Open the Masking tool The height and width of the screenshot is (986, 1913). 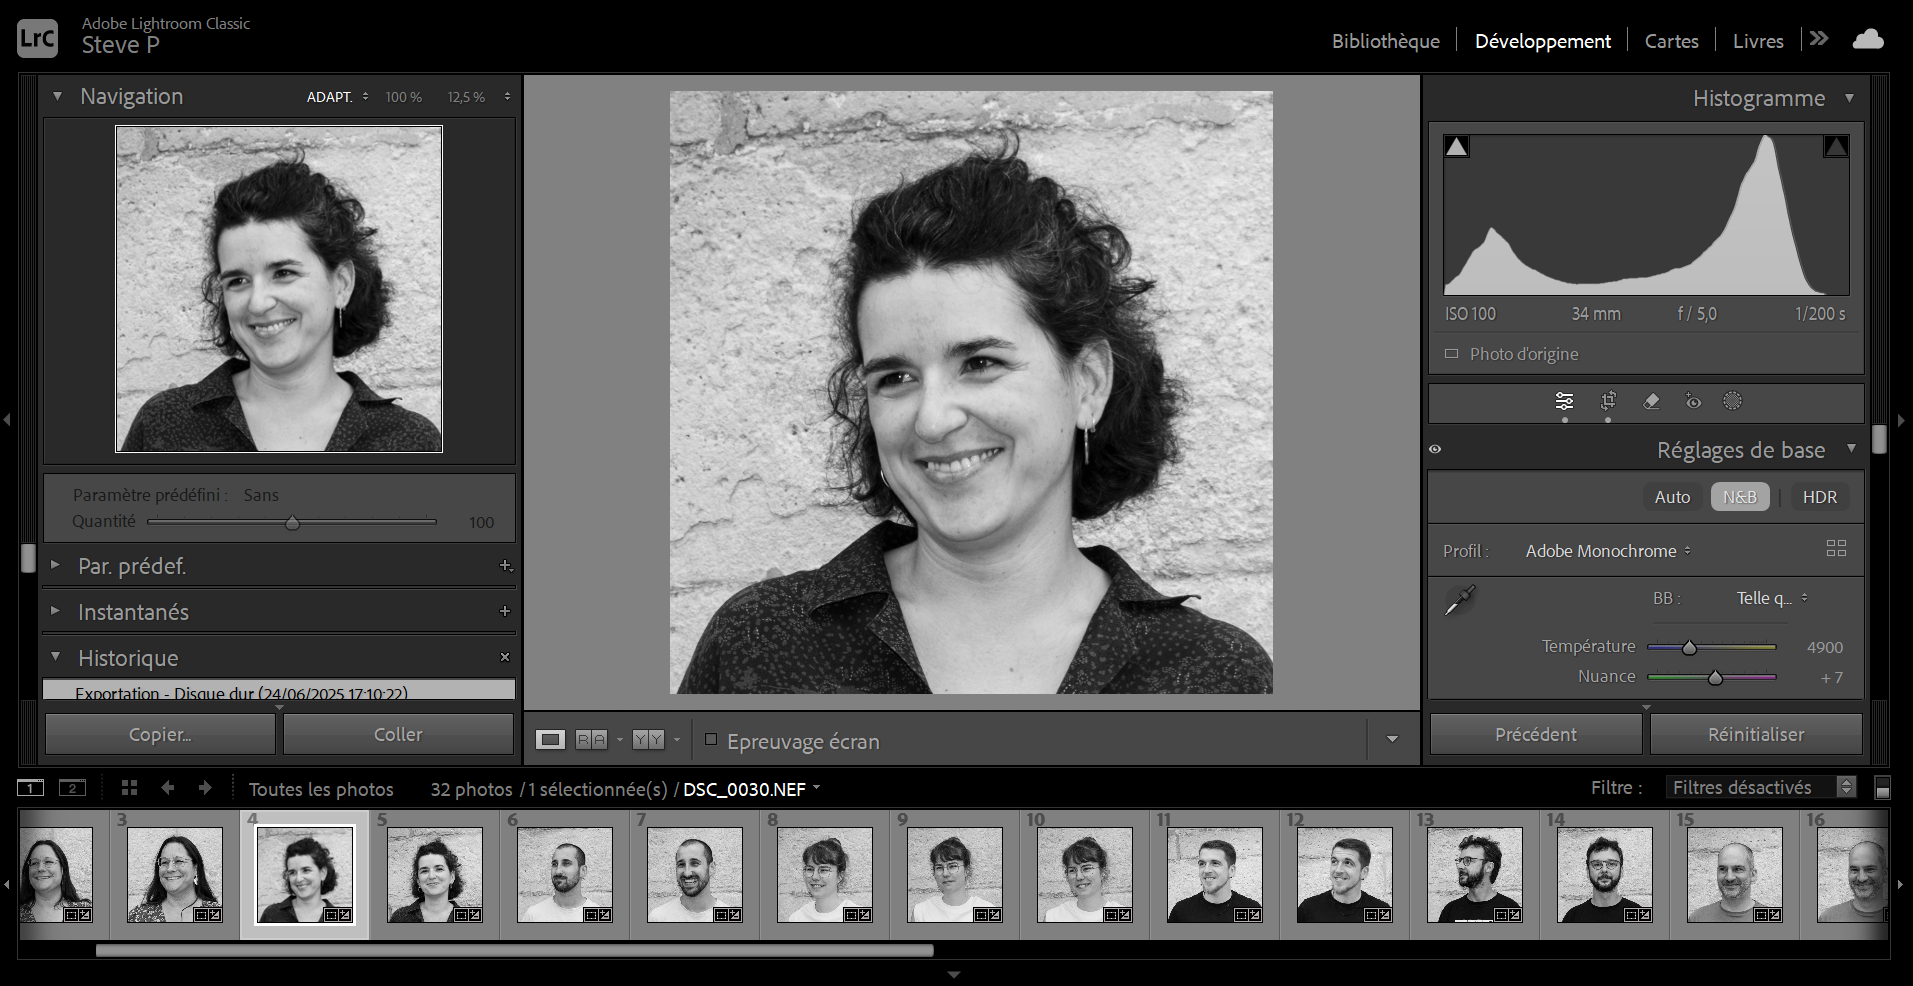(x=1733, y=401)
